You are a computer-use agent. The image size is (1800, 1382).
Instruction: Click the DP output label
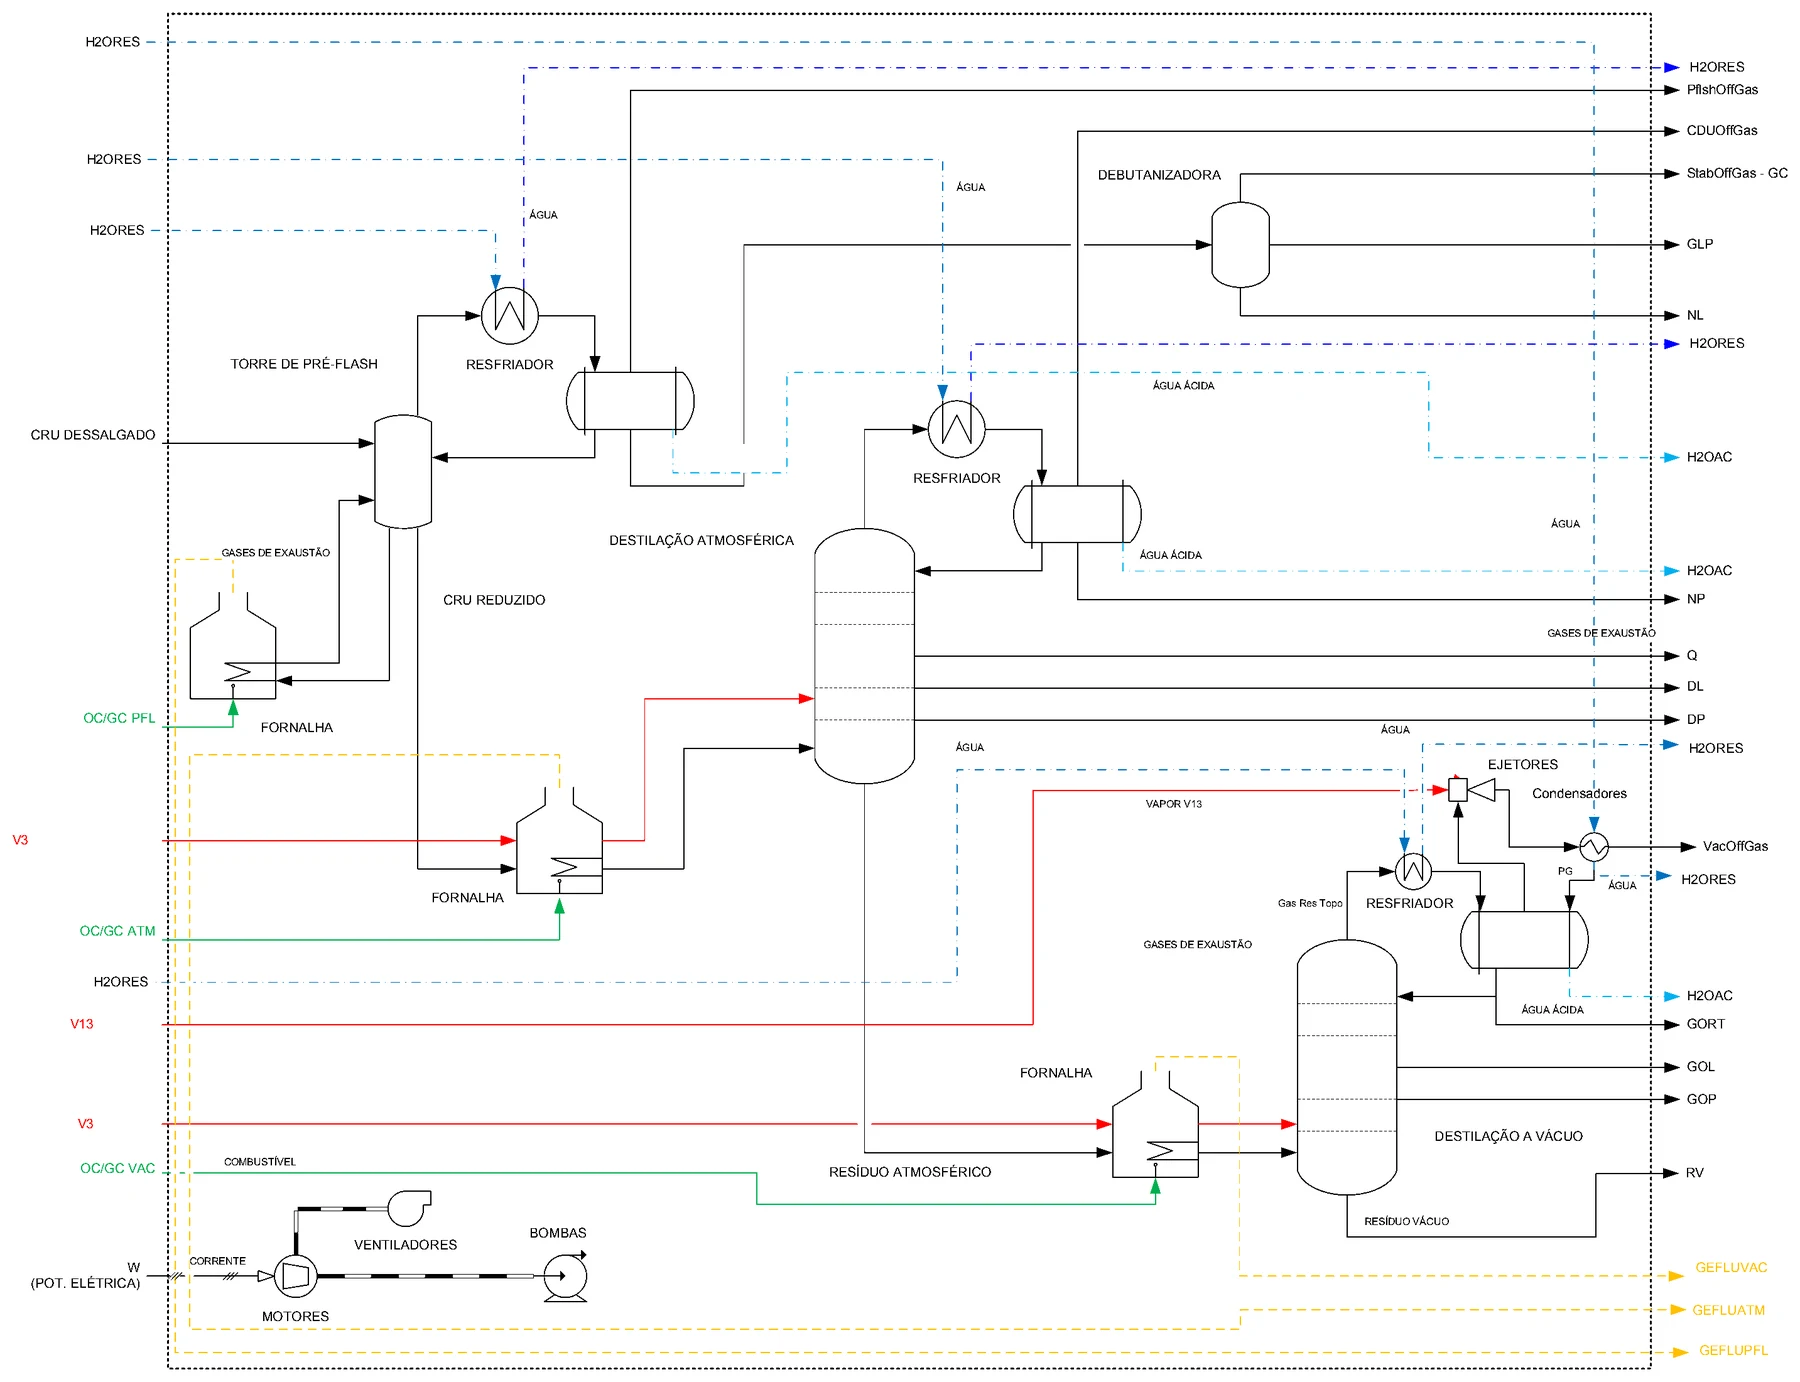click(x=1696, y=719)
